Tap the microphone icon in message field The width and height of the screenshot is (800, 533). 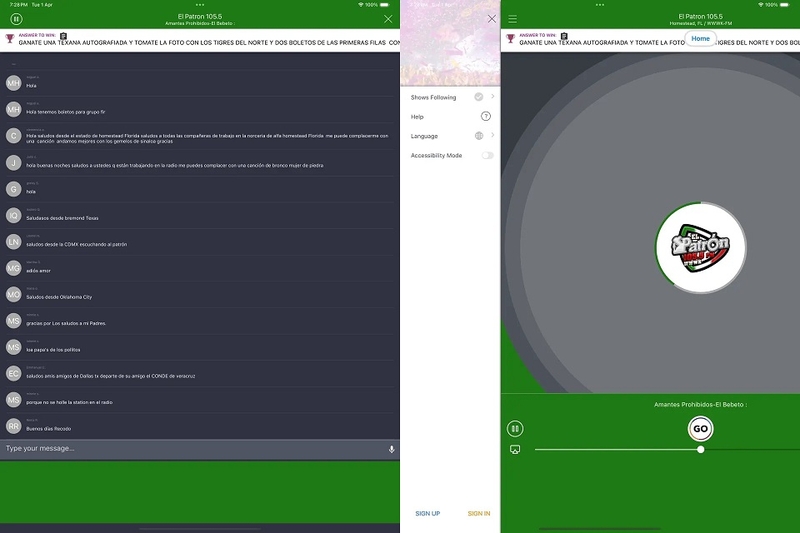[x=391, y=449]
